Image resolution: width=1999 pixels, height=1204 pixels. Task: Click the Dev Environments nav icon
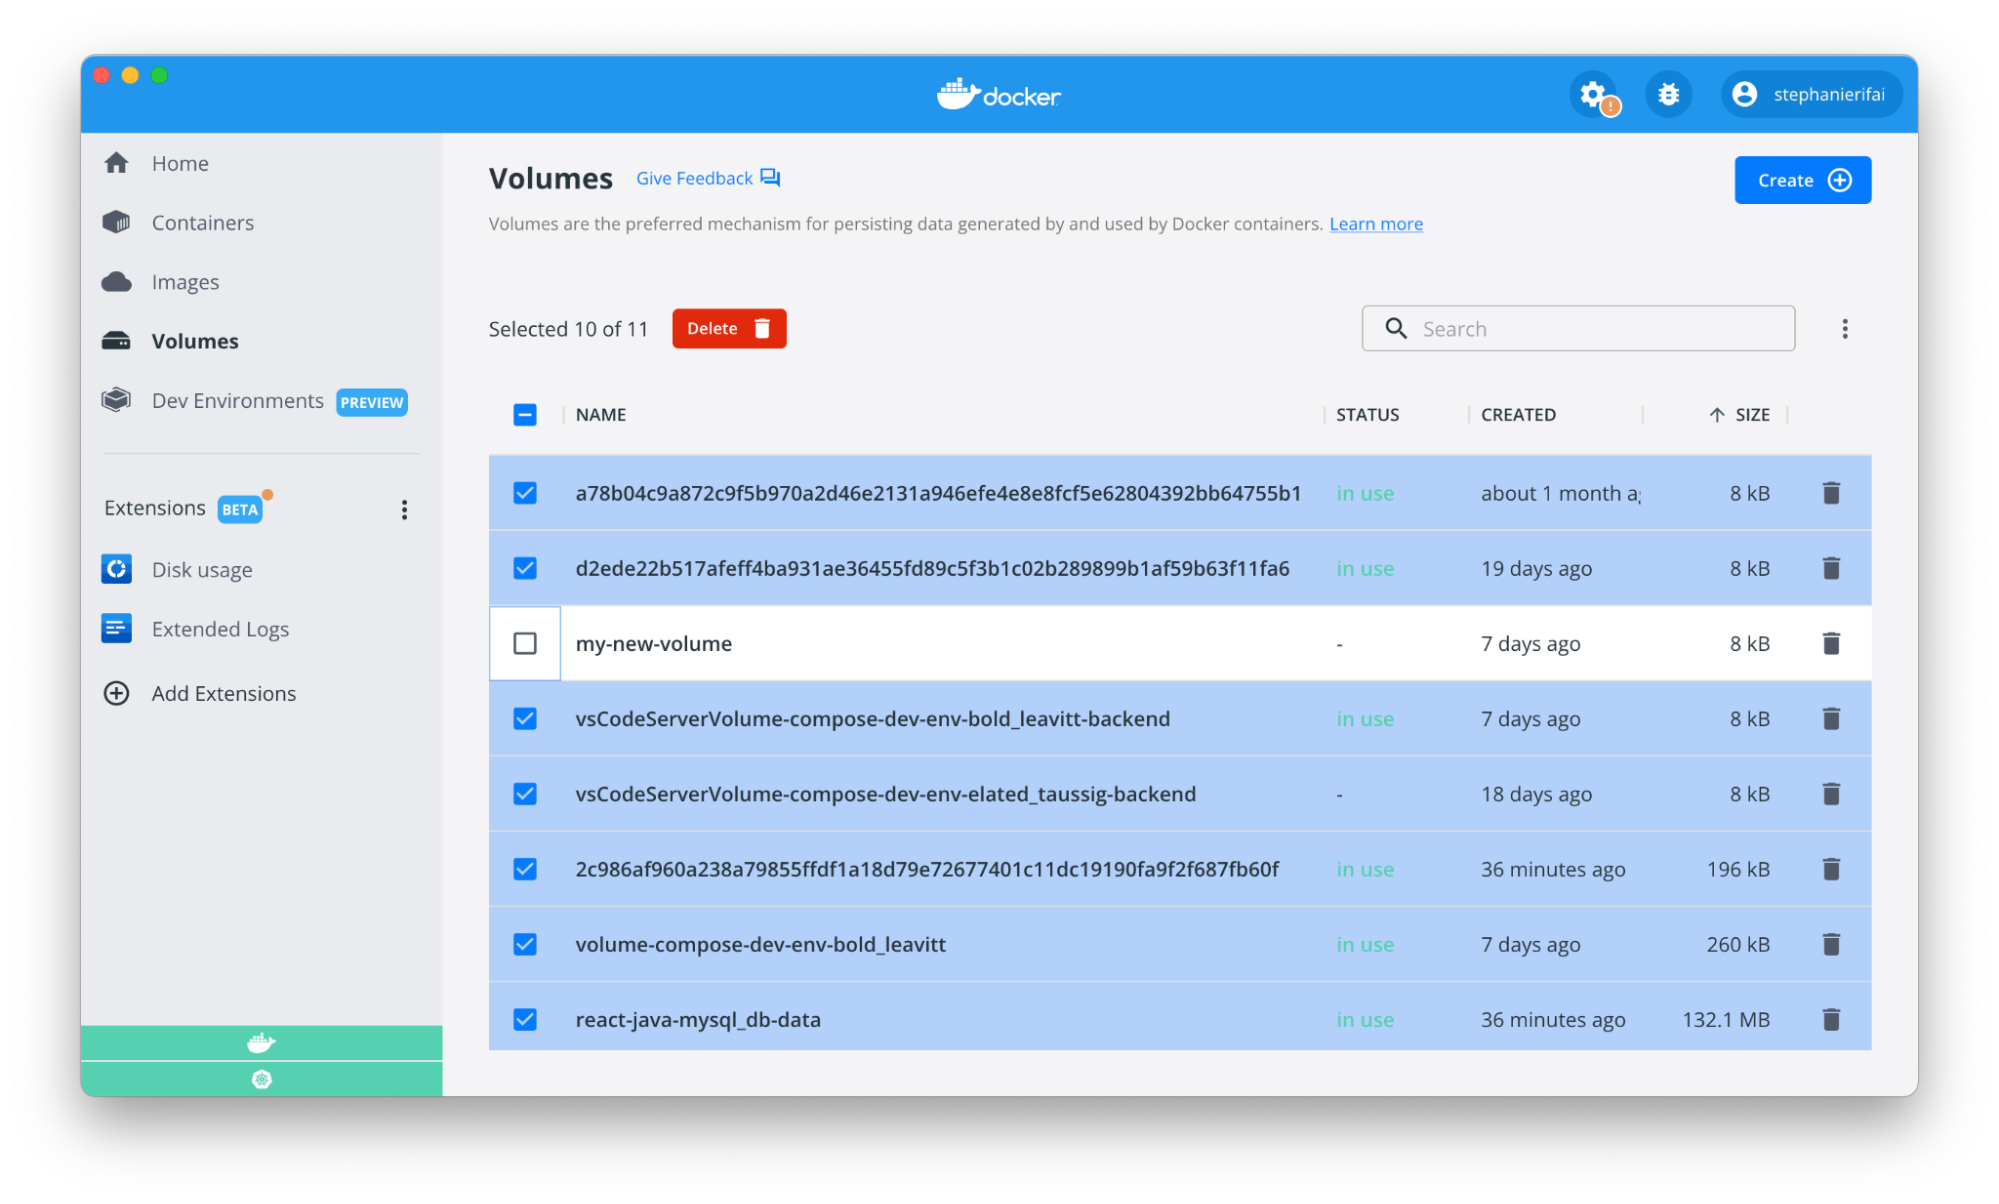coord(119,400)
